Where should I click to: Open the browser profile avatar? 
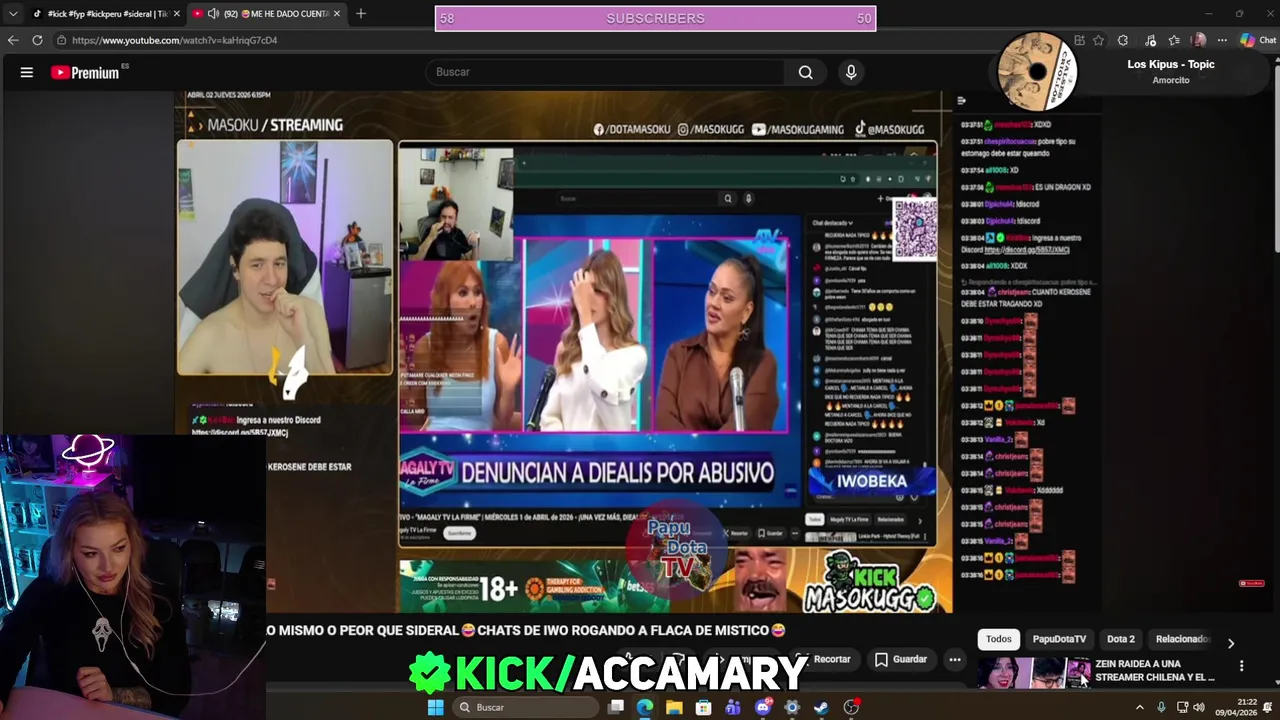click(1199, 40)
